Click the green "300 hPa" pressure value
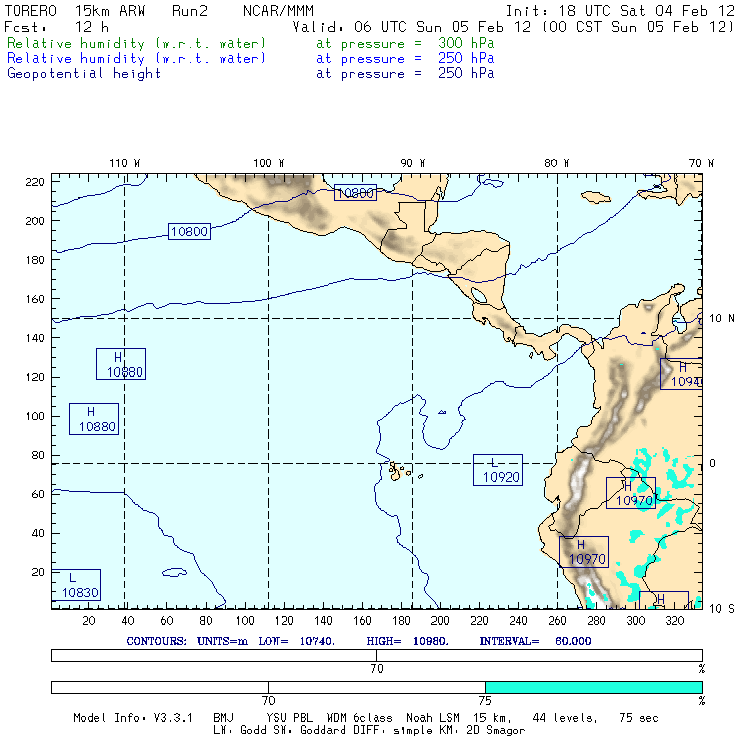The image size is (740, 740). 466,43
